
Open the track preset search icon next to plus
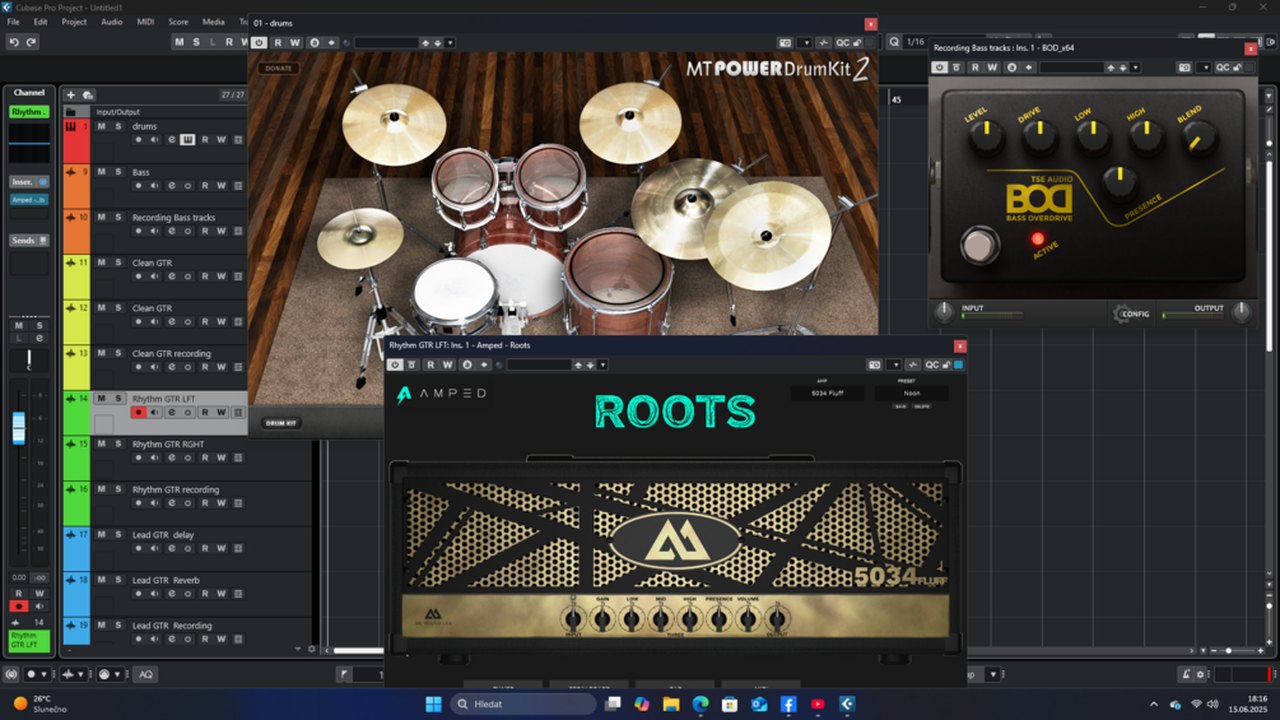[x=87, y=95]
